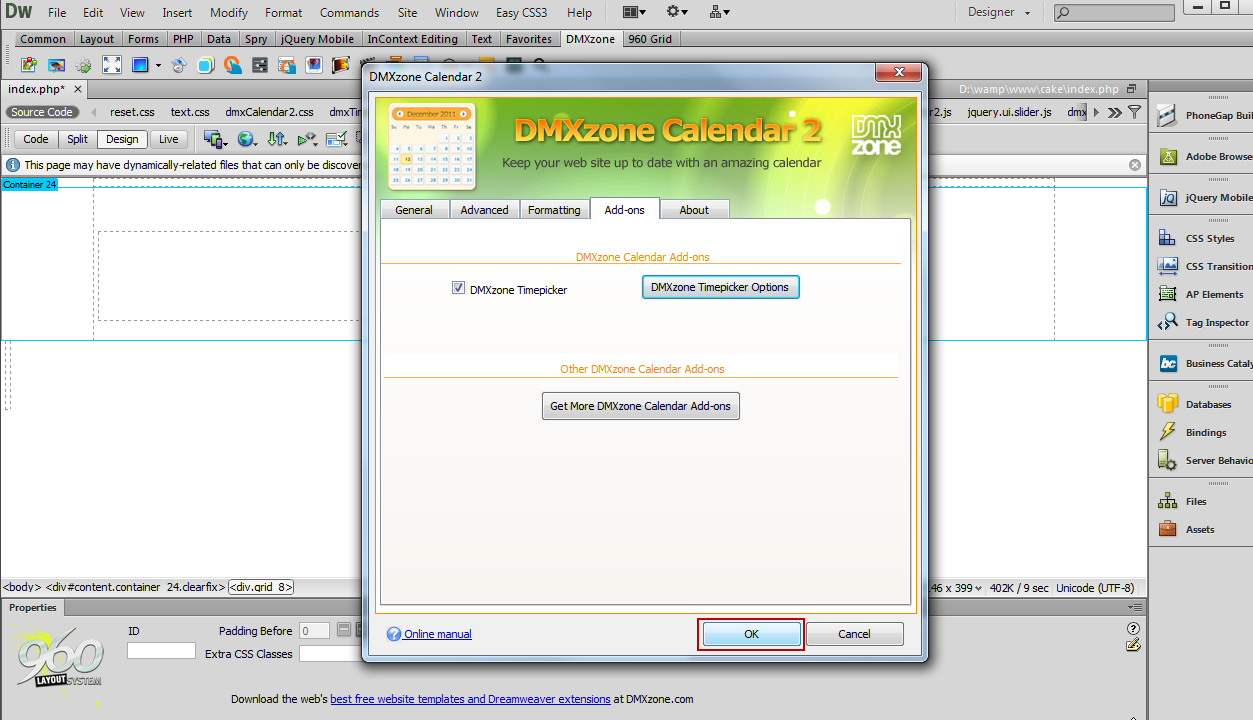Open Multiscreen preview icon in document toolbar
Viewport: 1253px width, 720px height.
pyautogui.click(x=214, y=139)
